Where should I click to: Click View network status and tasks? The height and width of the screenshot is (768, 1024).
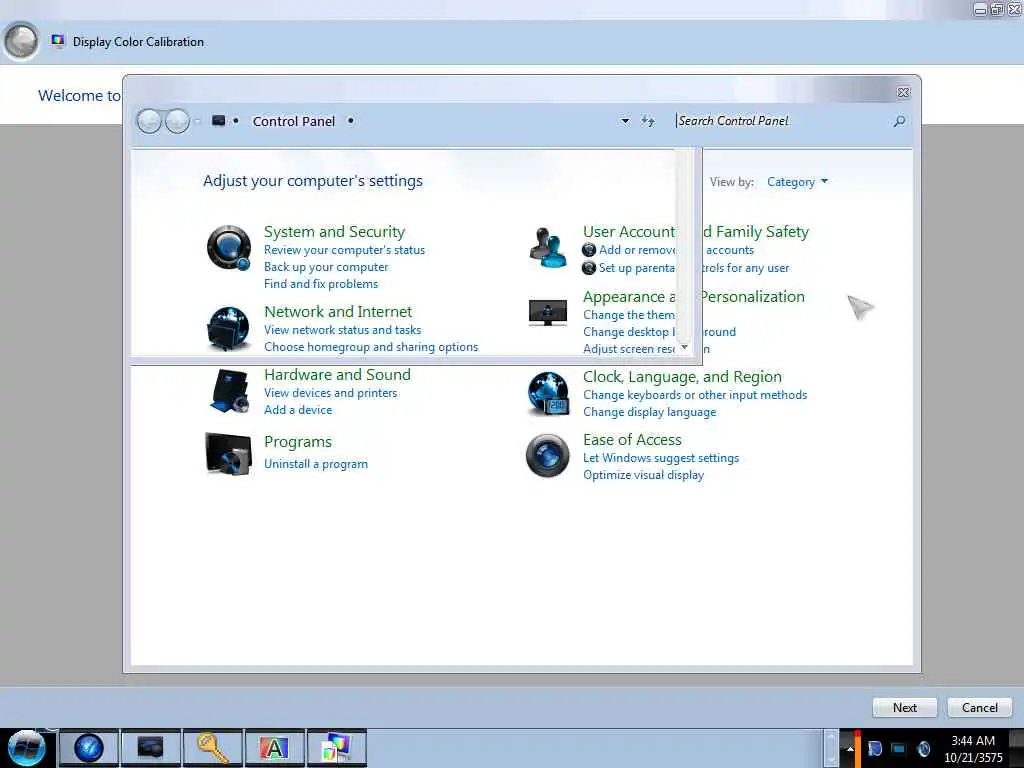tap(342, 330)
